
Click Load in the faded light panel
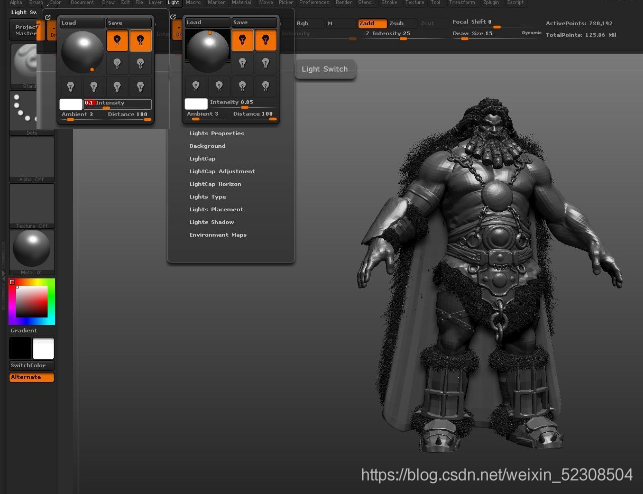83,23
